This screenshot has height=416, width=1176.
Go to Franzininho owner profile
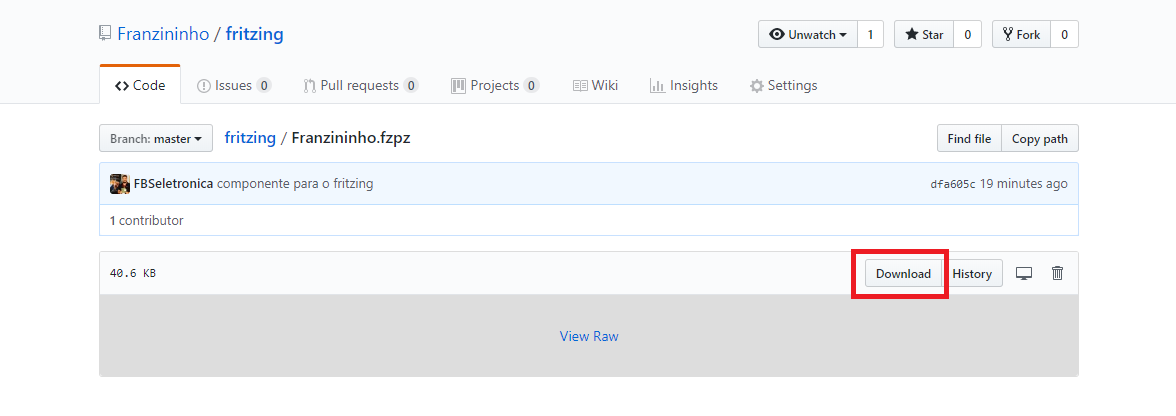click(x=163, y=34)
